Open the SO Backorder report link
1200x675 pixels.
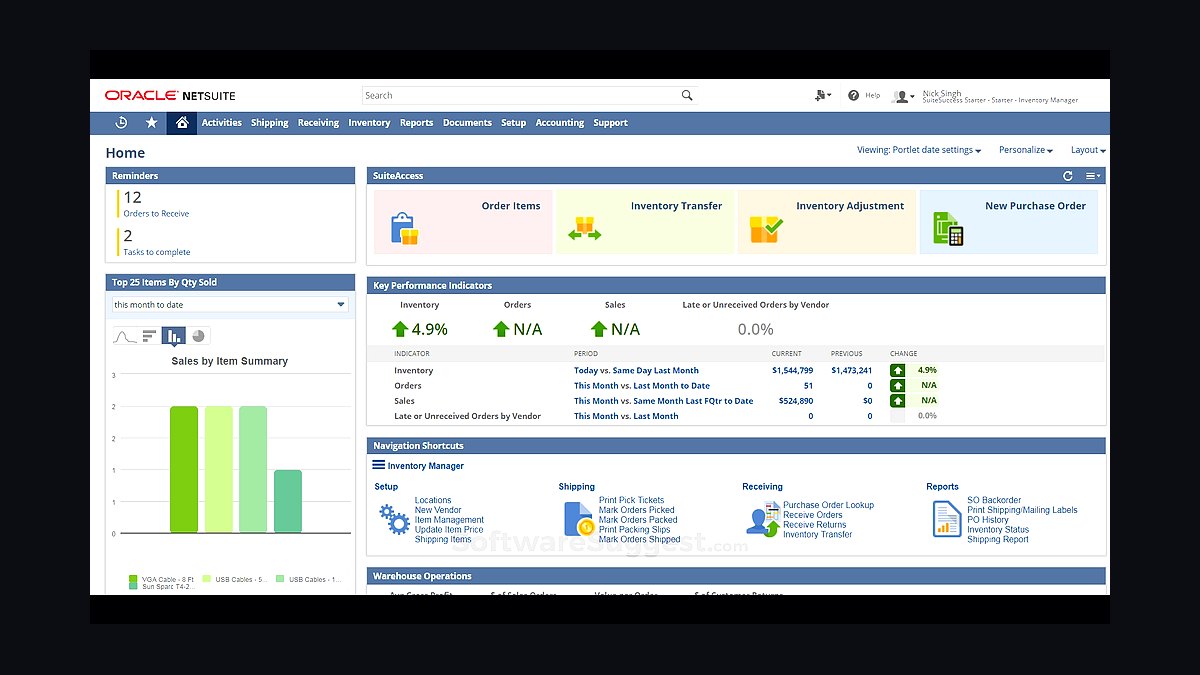tap(994, 500)
